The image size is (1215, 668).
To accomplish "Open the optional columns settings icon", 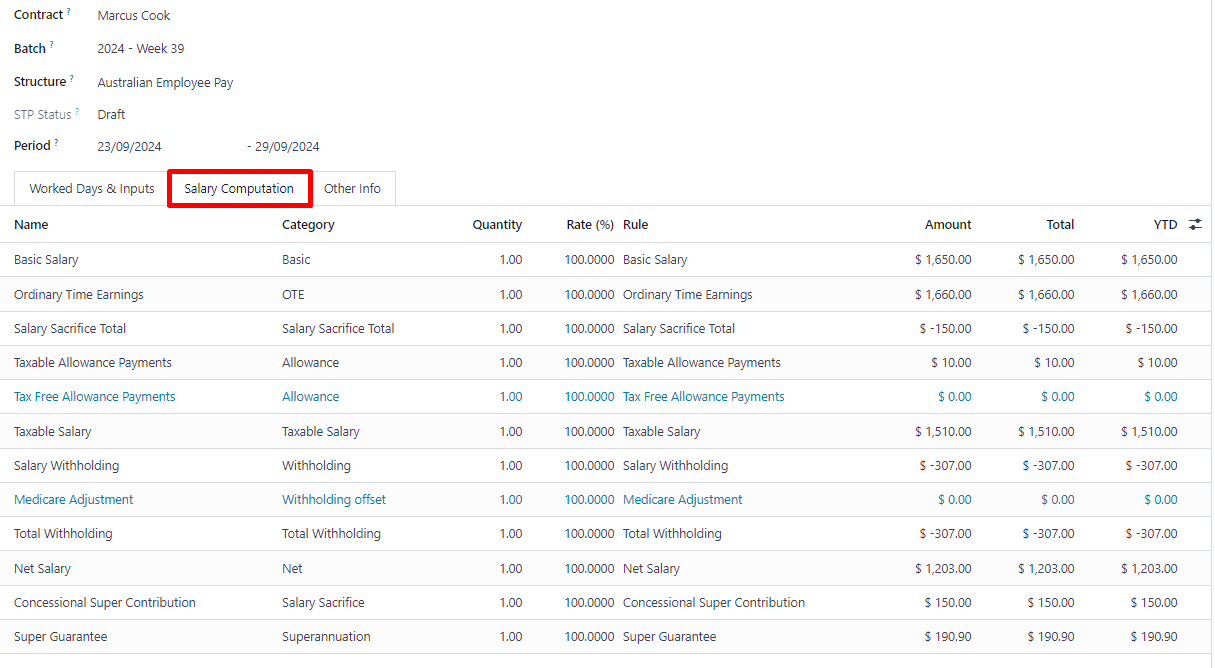I will 1195,225.
